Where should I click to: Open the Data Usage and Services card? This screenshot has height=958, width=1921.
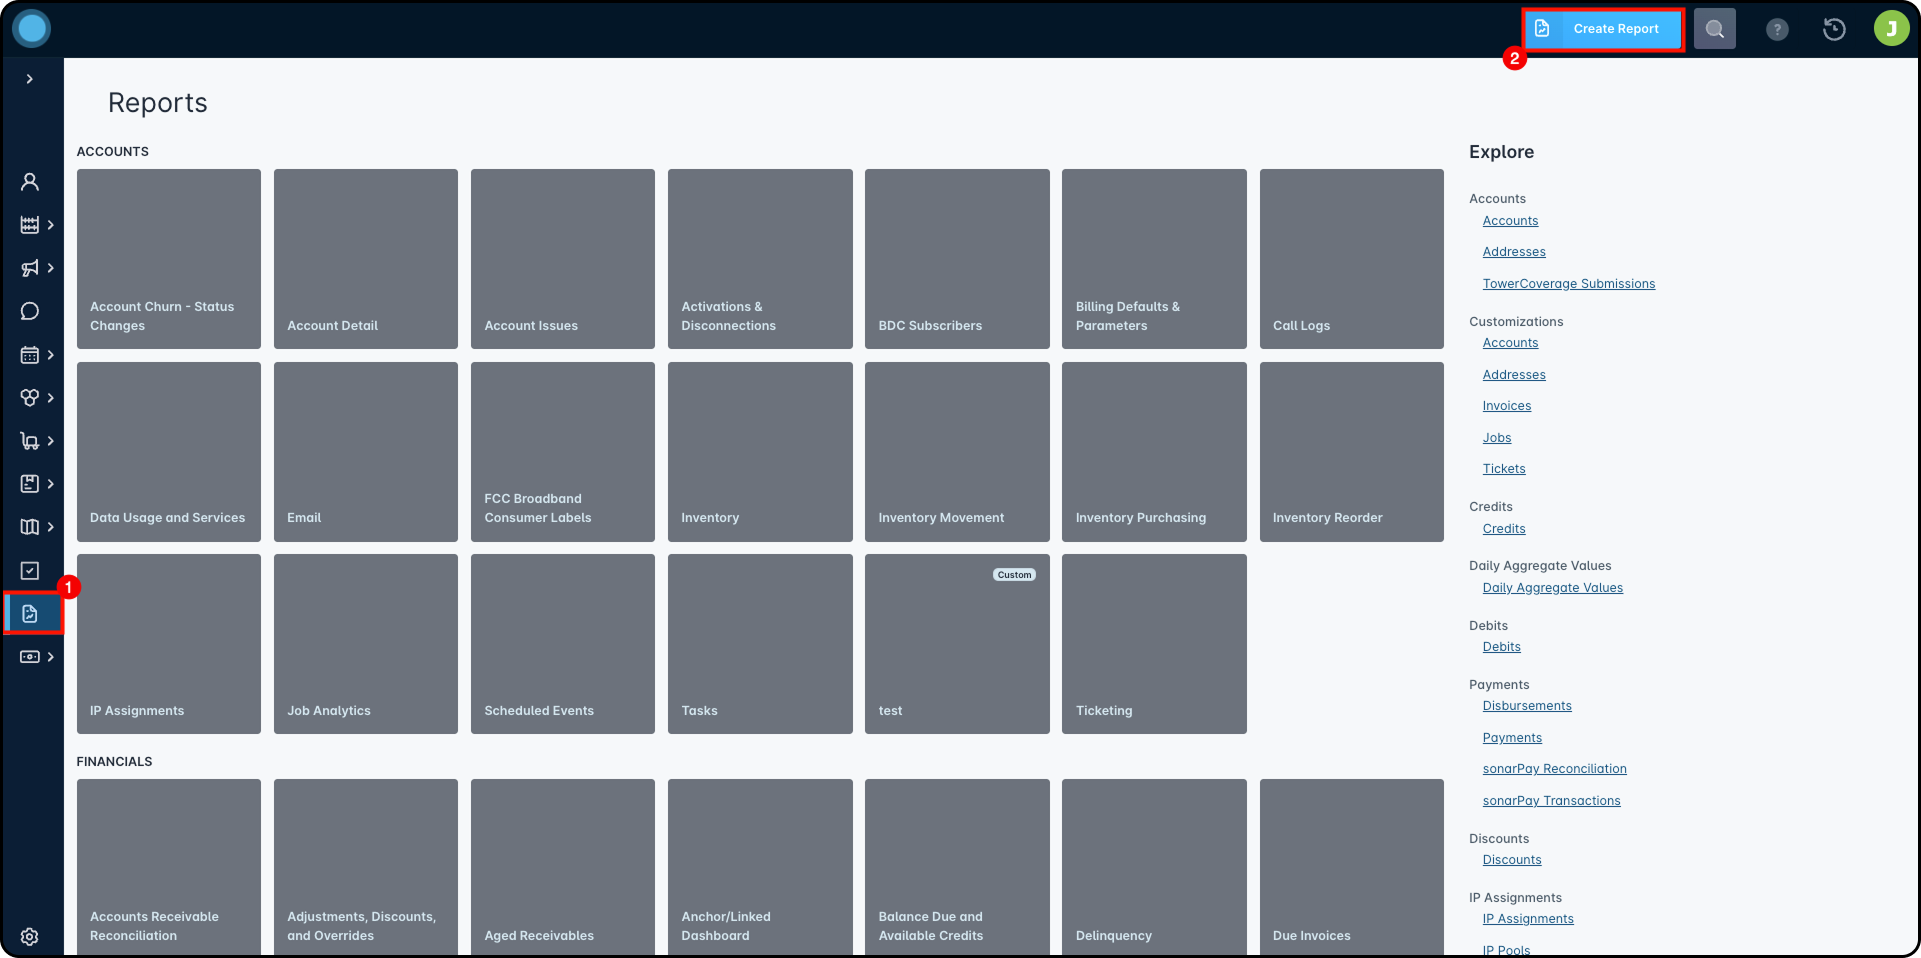169,452
